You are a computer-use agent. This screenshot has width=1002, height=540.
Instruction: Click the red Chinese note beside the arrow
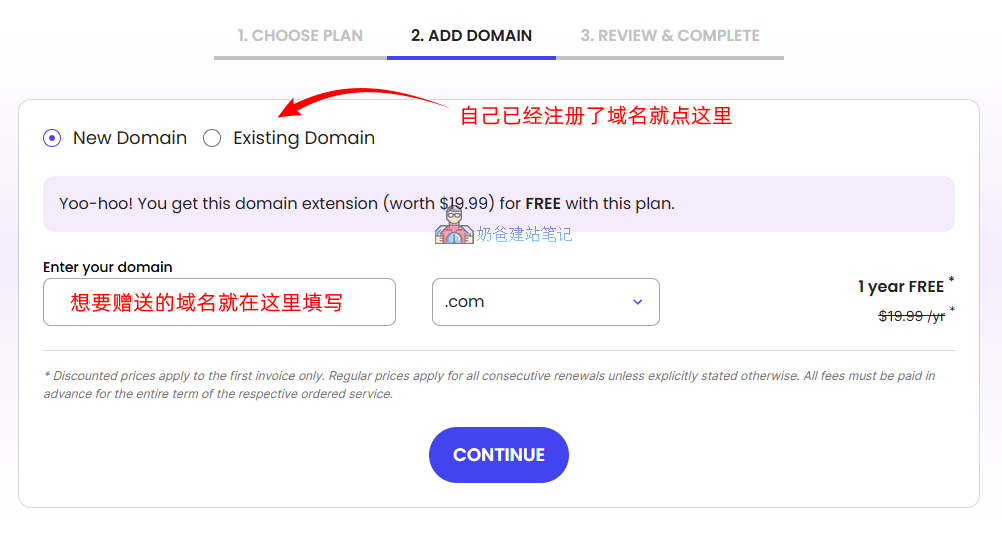pos(596,116)
